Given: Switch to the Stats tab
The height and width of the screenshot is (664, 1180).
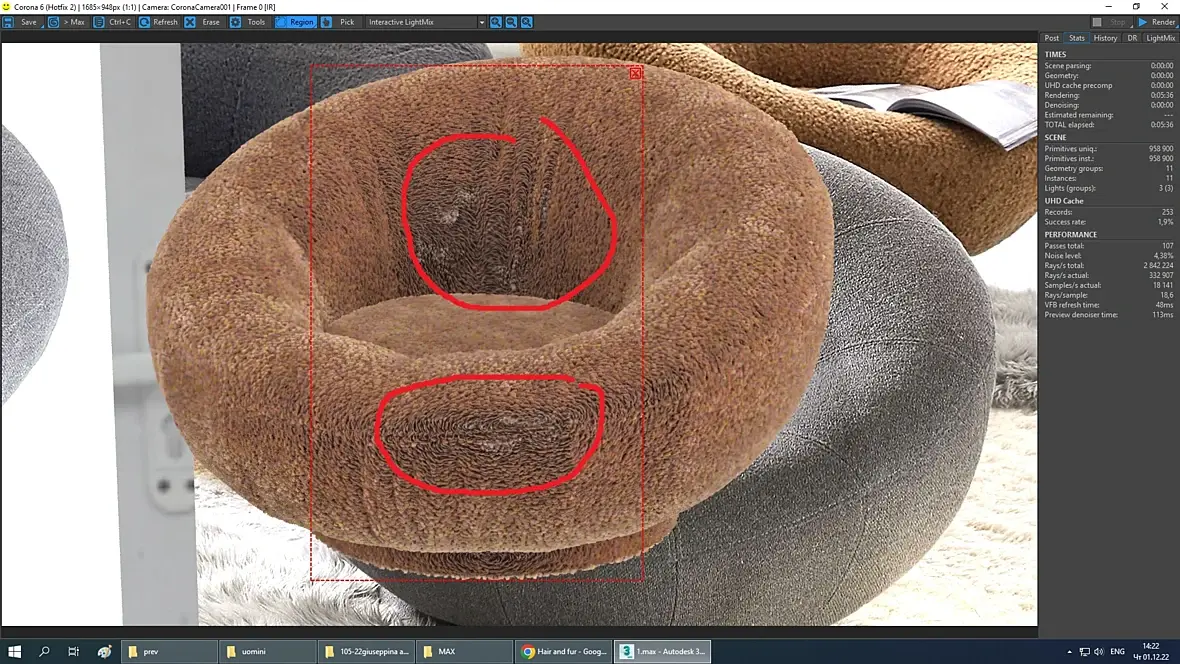Looking at the screenshot, I should point(1077,38).
